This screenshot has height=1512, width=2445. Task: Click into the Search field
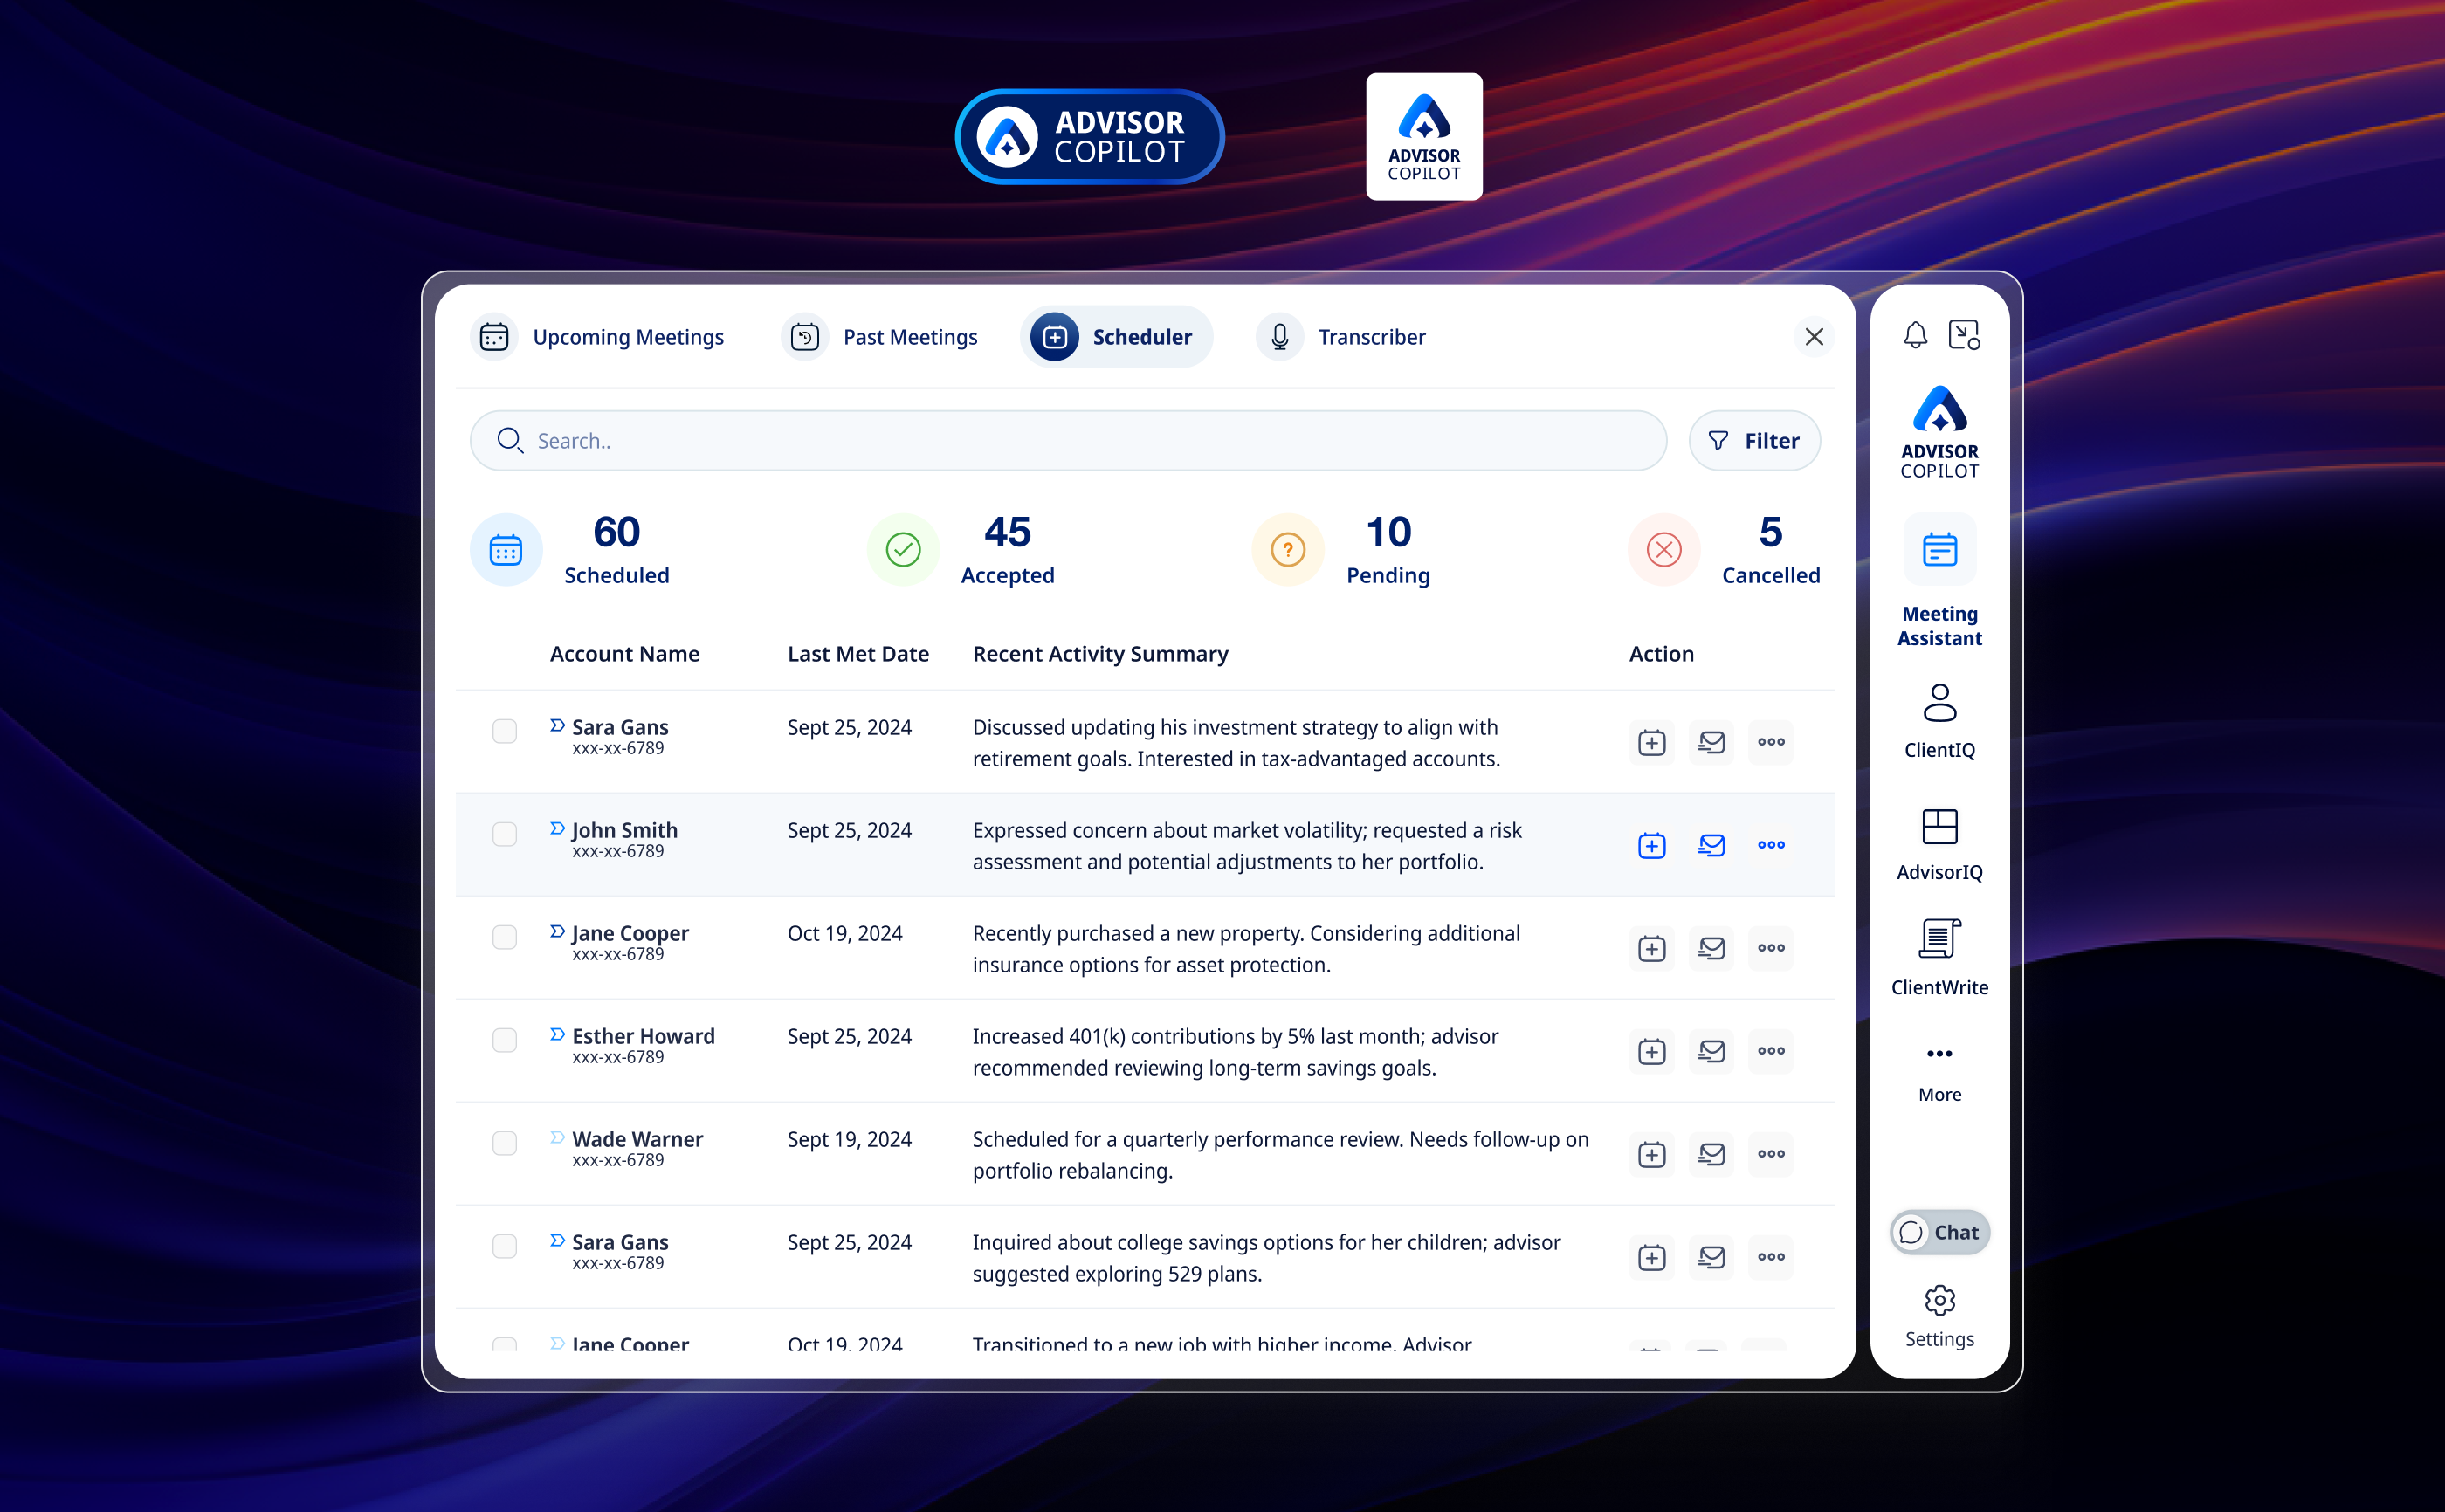[1067, 441]
